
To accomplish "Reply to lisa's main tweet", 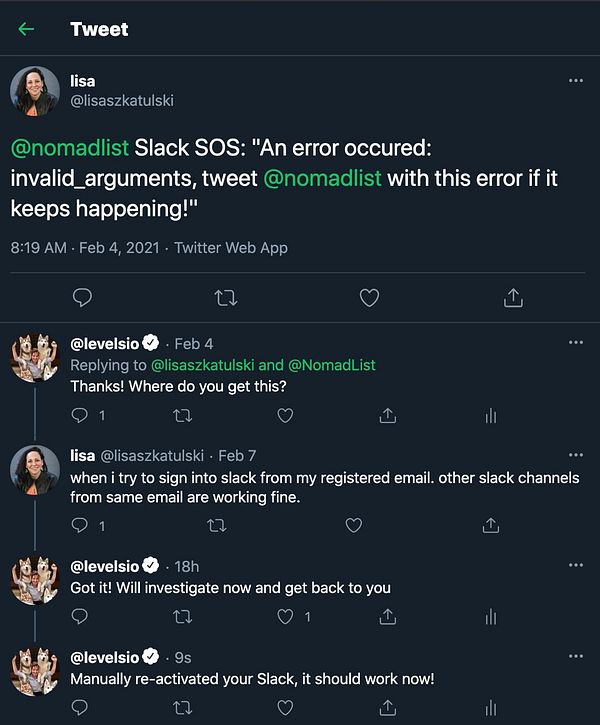I will 84,297.
